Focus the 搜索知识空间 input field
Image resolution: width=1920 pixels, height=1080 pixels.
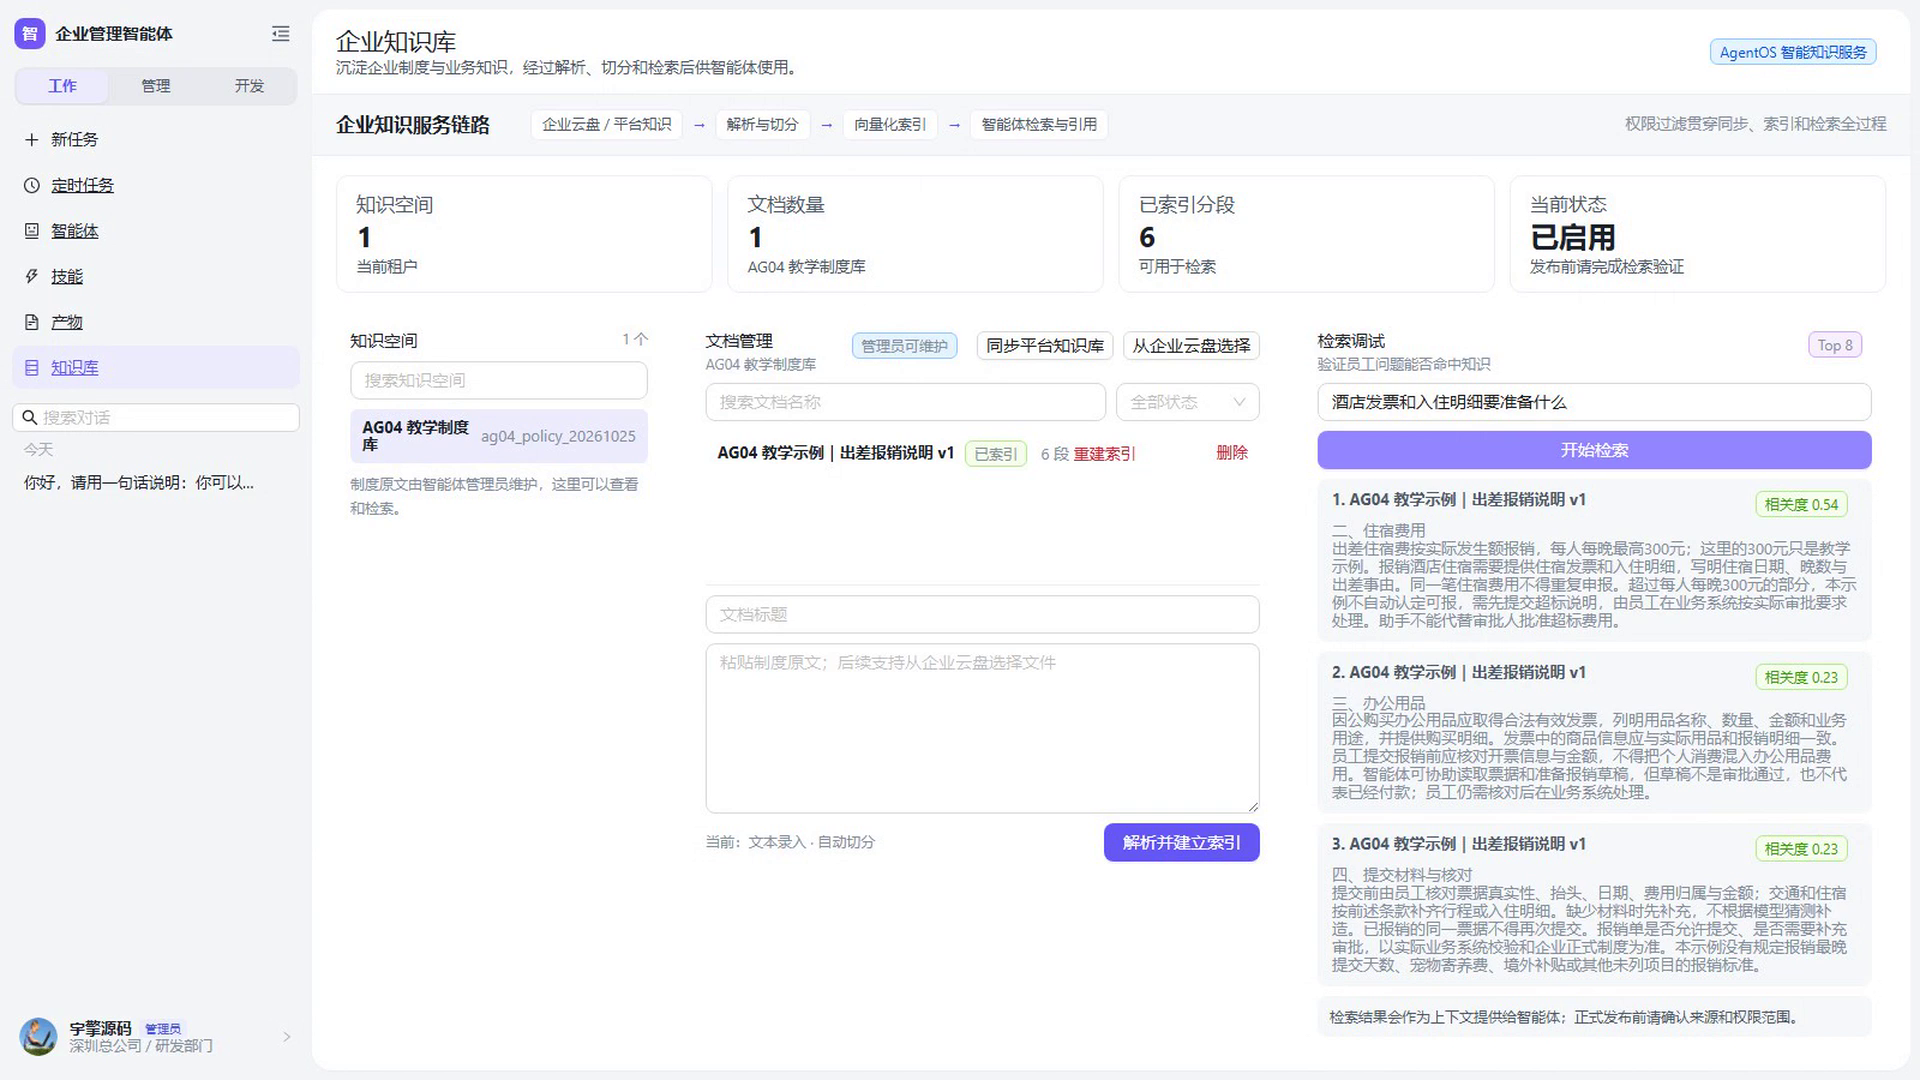click(498, 380)
